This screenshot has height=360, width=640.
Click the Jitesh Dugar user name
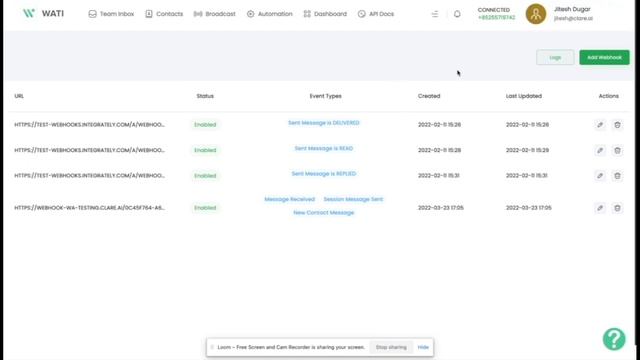(572, 9)
